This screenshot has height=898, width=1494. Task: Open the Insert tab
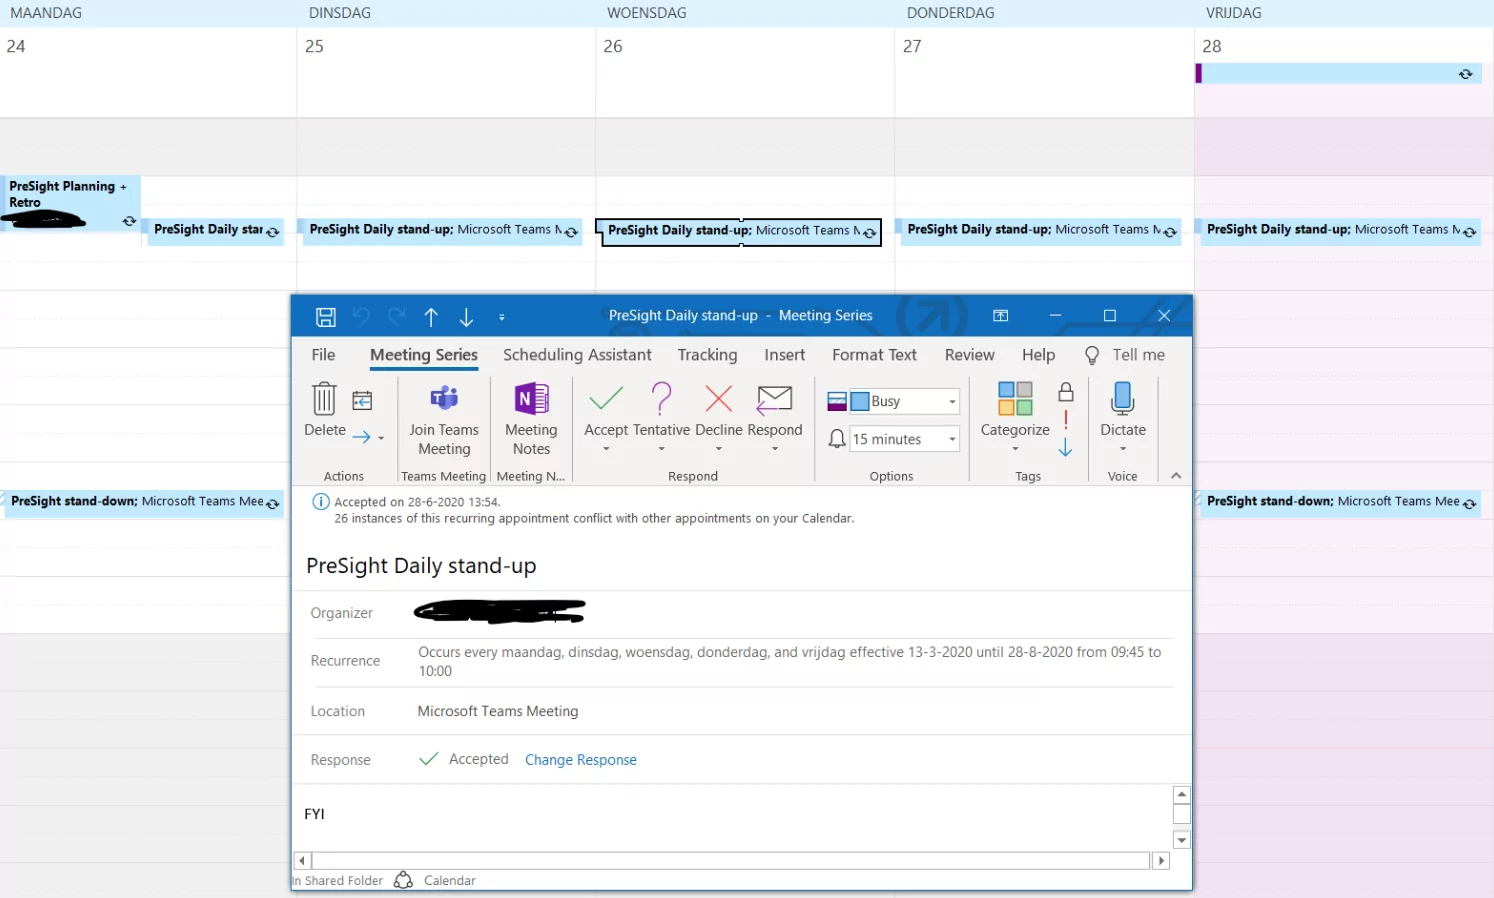pos(785,355)
